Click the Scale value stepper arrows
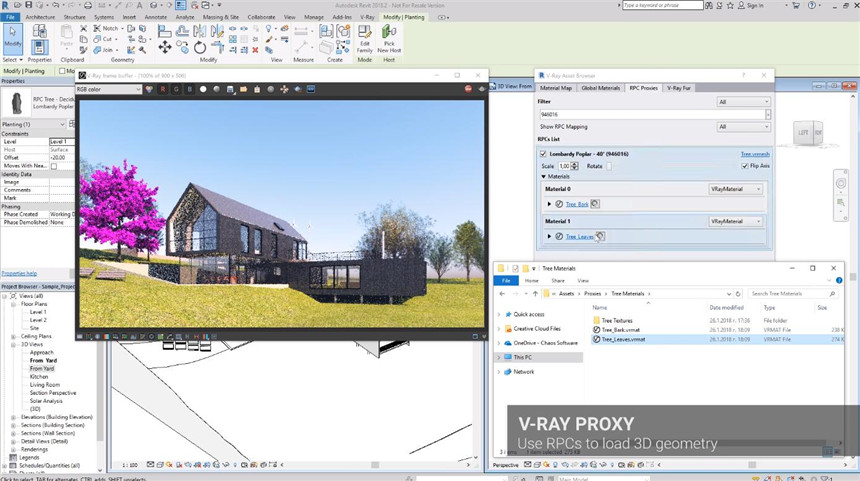The width and height of the screenshot is (860, 481). (575, 166)
